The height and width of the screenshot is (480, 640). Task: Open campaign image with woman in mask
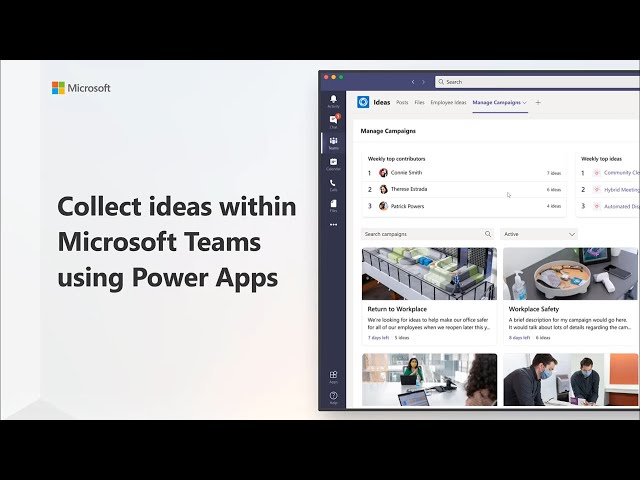429,380
